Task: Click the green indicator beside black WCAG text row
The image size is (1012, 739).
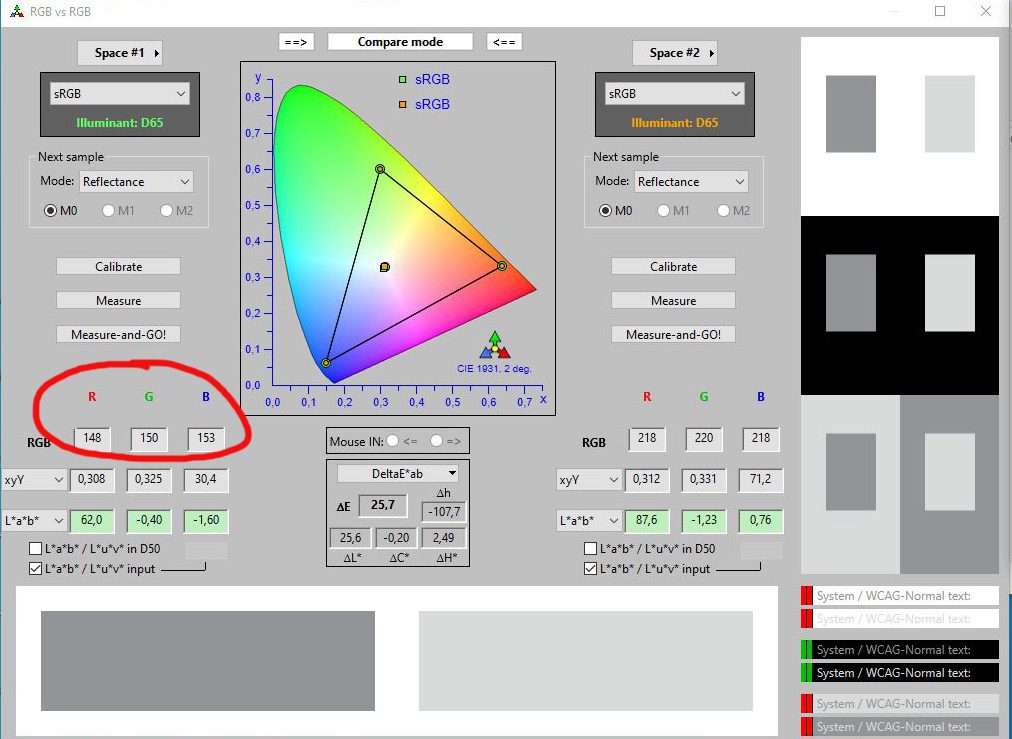Action: [806, 649]
